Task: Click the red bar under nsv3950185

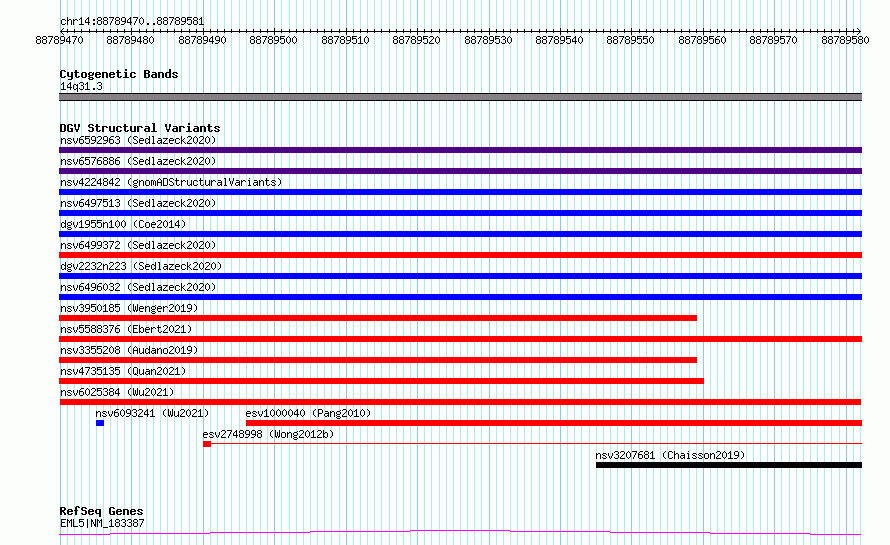Action: [x=378, y=318]
